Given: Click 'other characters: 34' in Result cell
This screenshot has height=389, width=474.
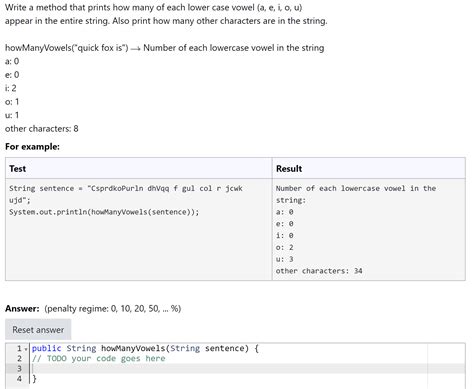Looking at the screenshot, I should 319,271.
